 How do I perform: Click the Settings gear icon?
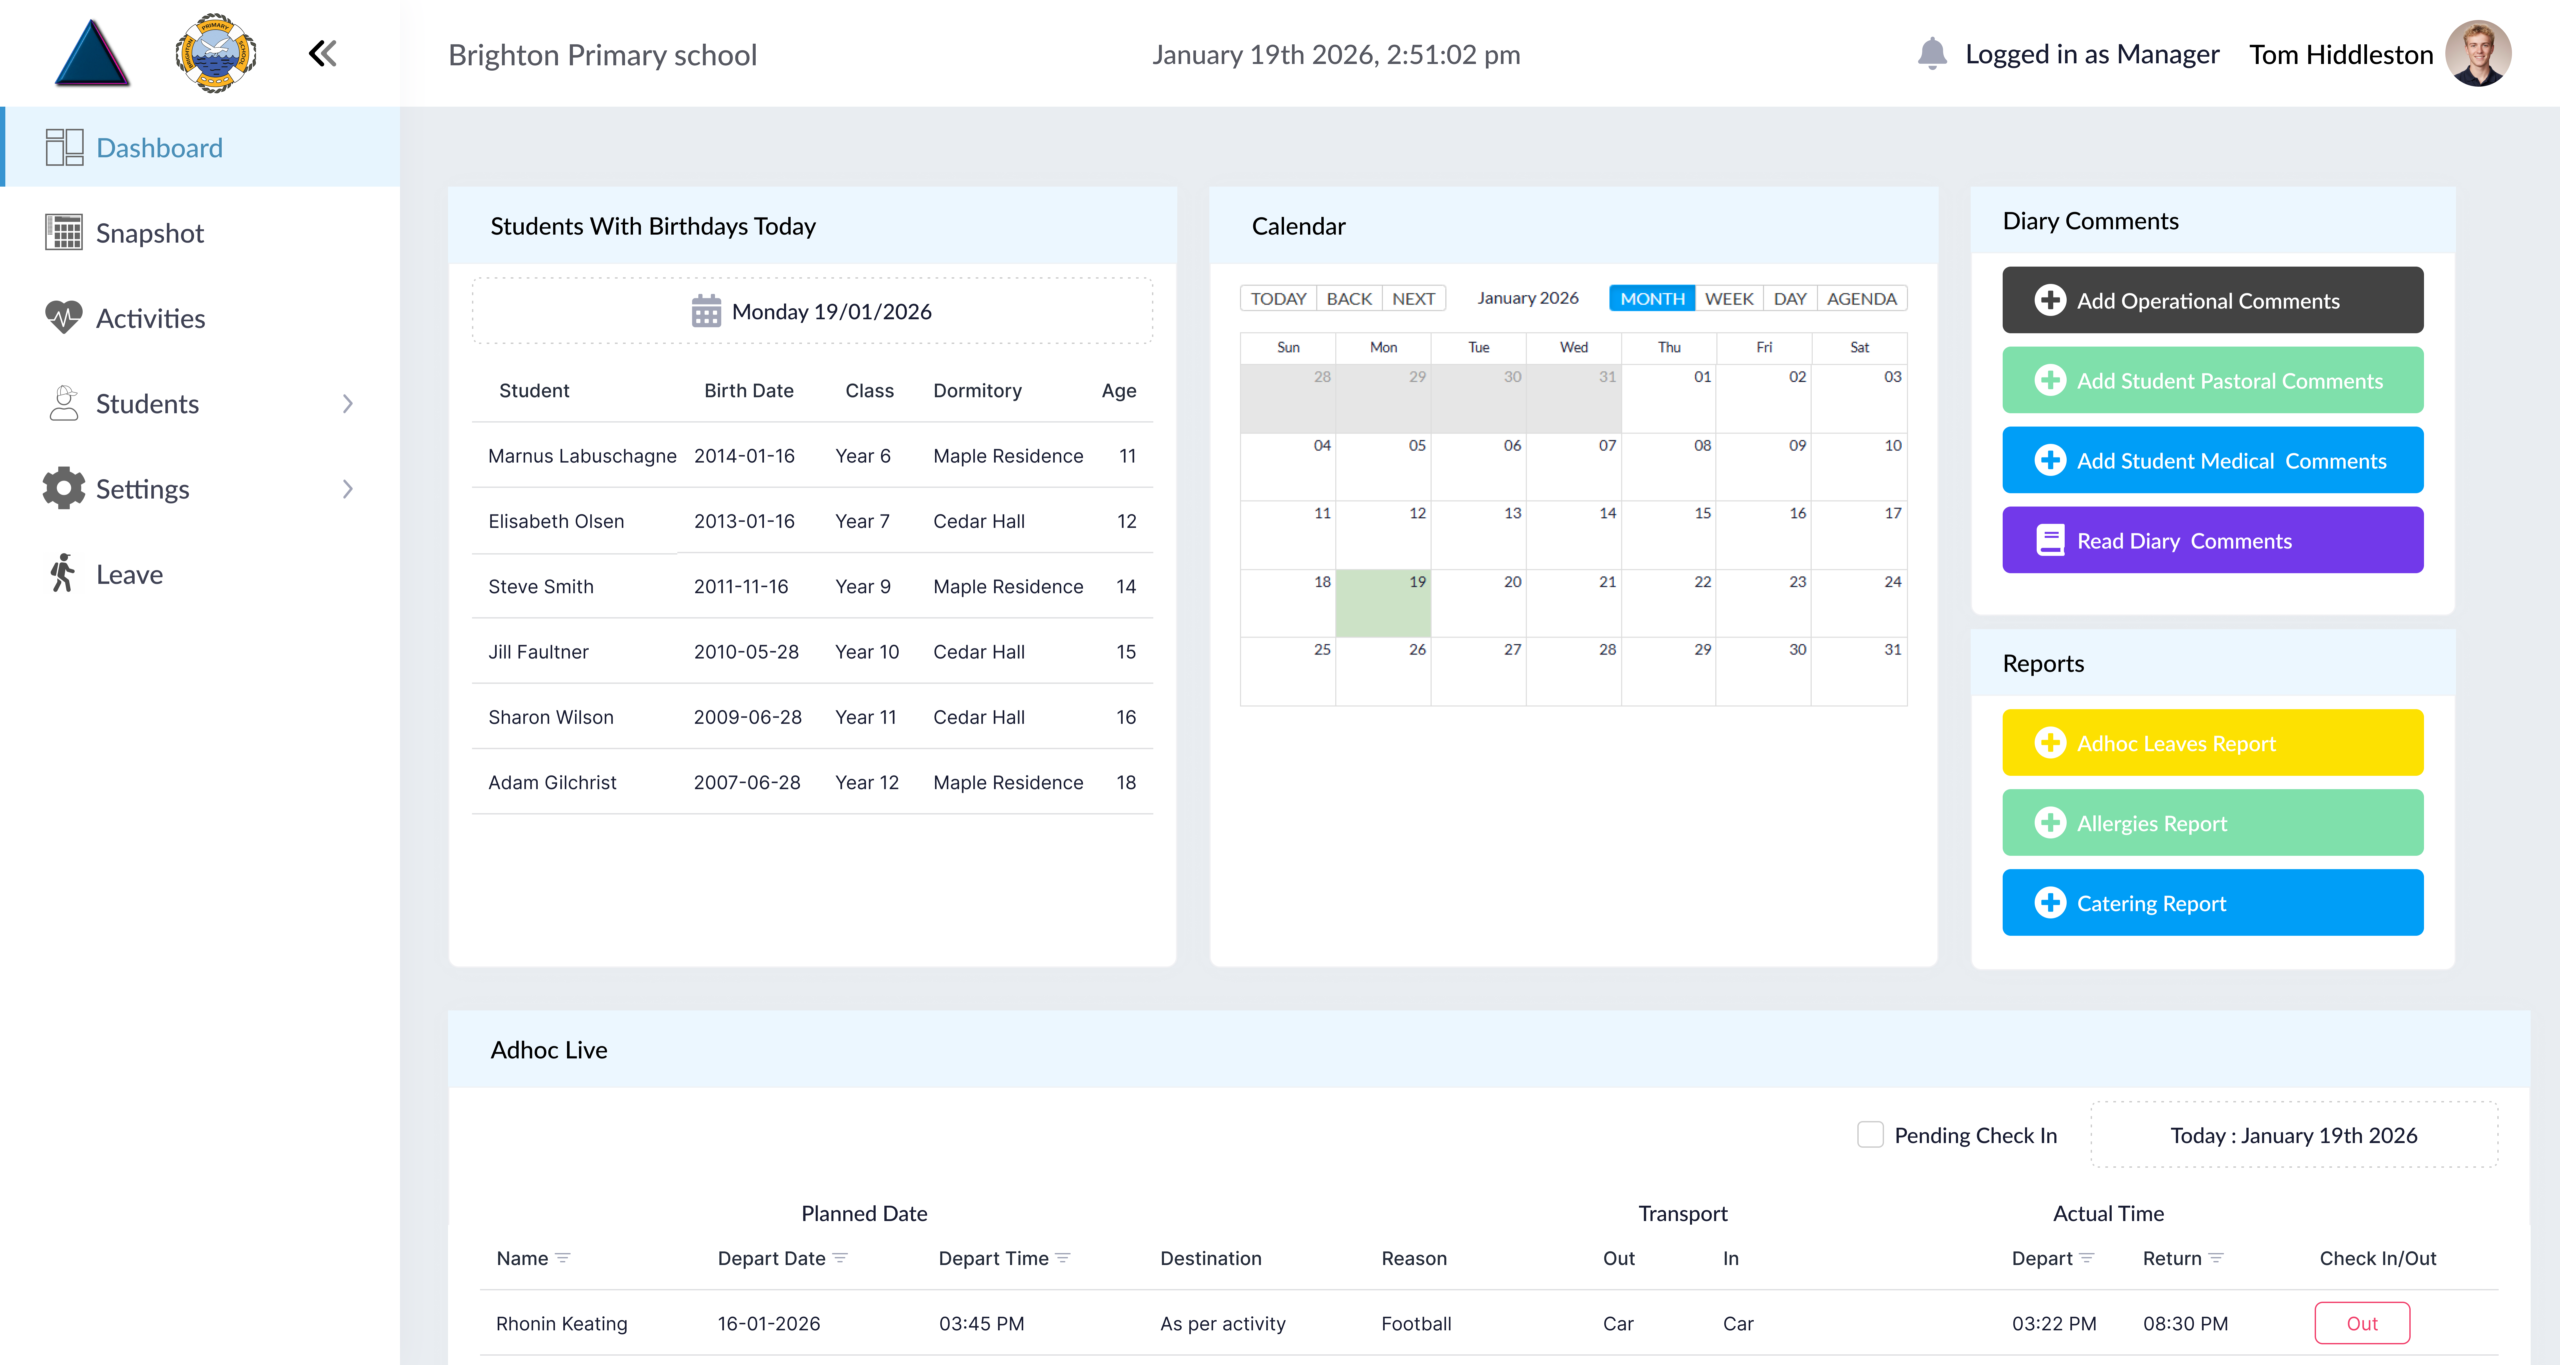point(62,488)
